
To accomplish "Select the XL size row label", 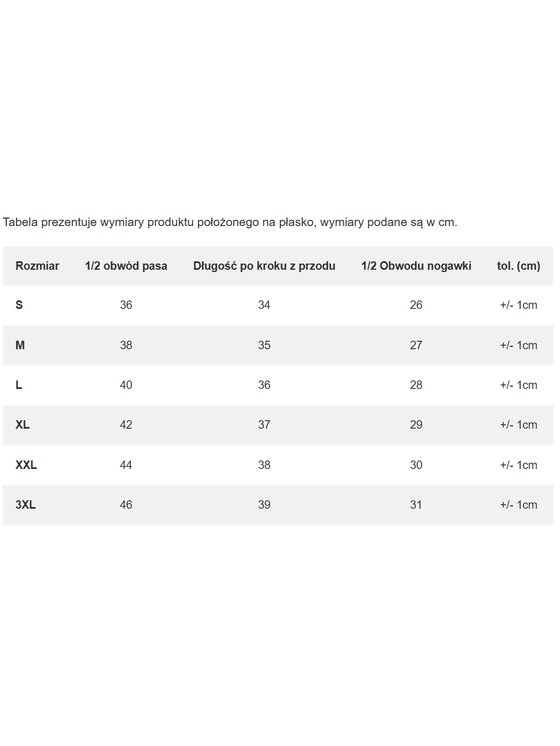I will (x=22, y=425).
